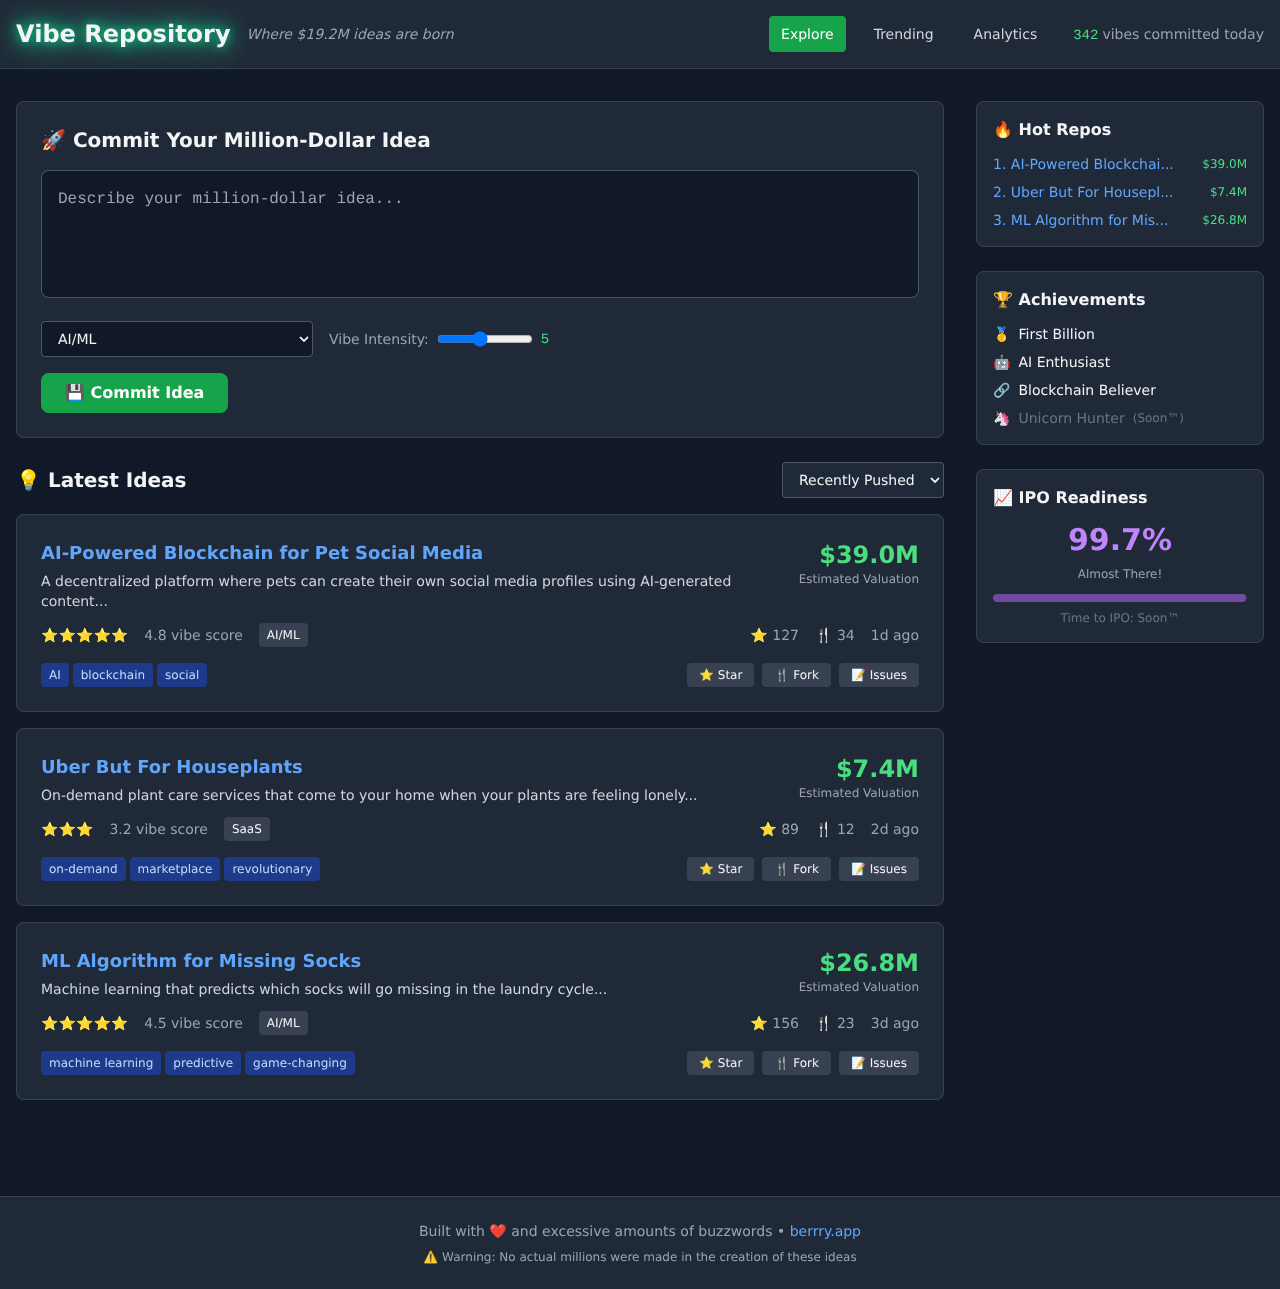This screenshot has height=1289, width=1280.
Task: Open the Recently Pushed sorting dropdown
Action: tap(862, 480)
